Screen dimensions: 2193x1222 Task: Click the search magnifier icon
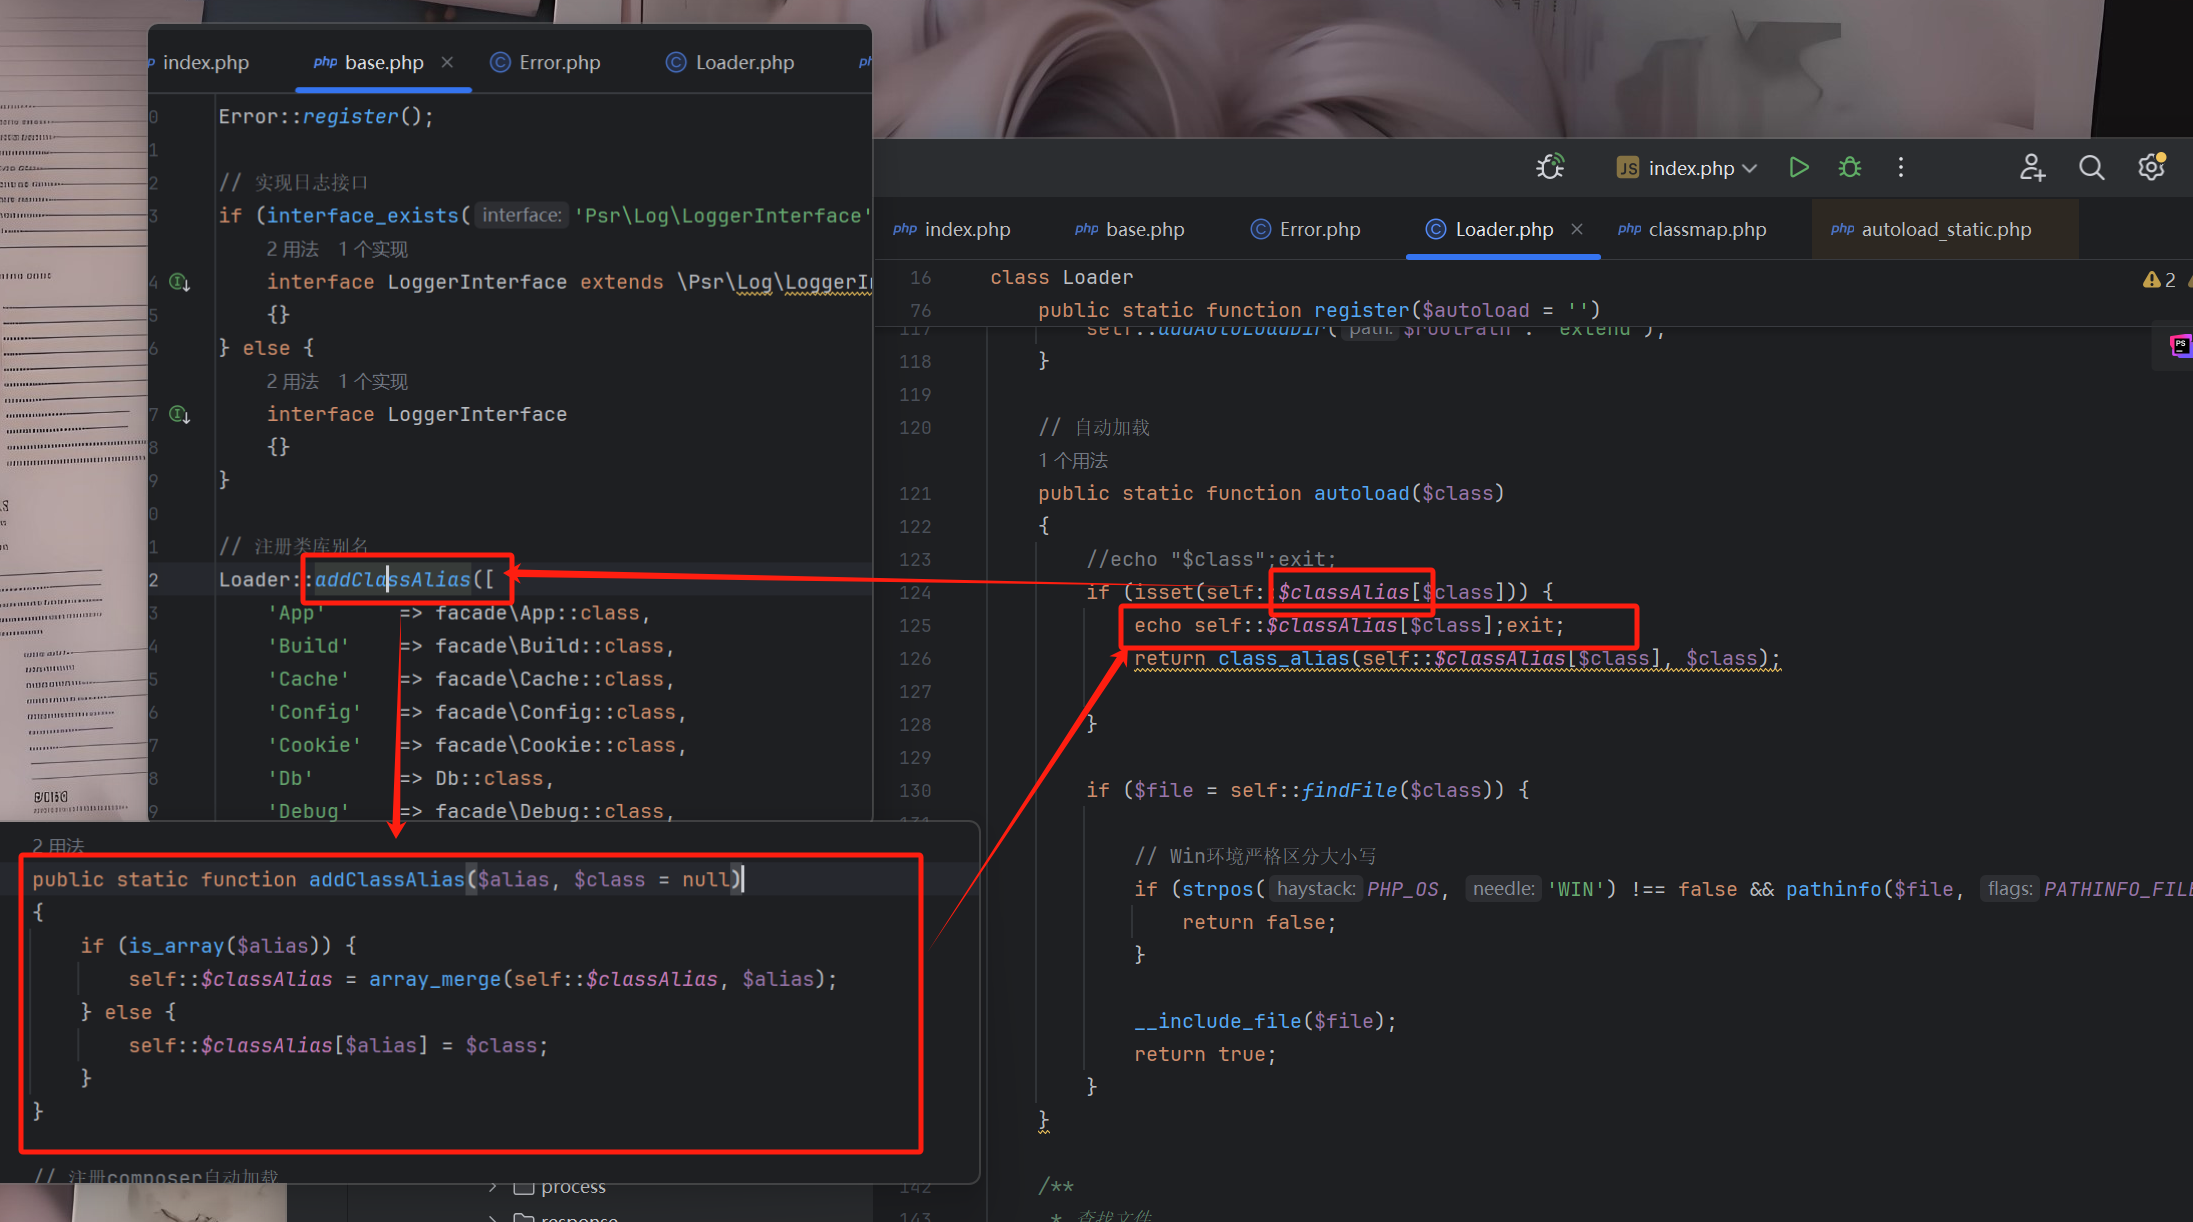2091,167
